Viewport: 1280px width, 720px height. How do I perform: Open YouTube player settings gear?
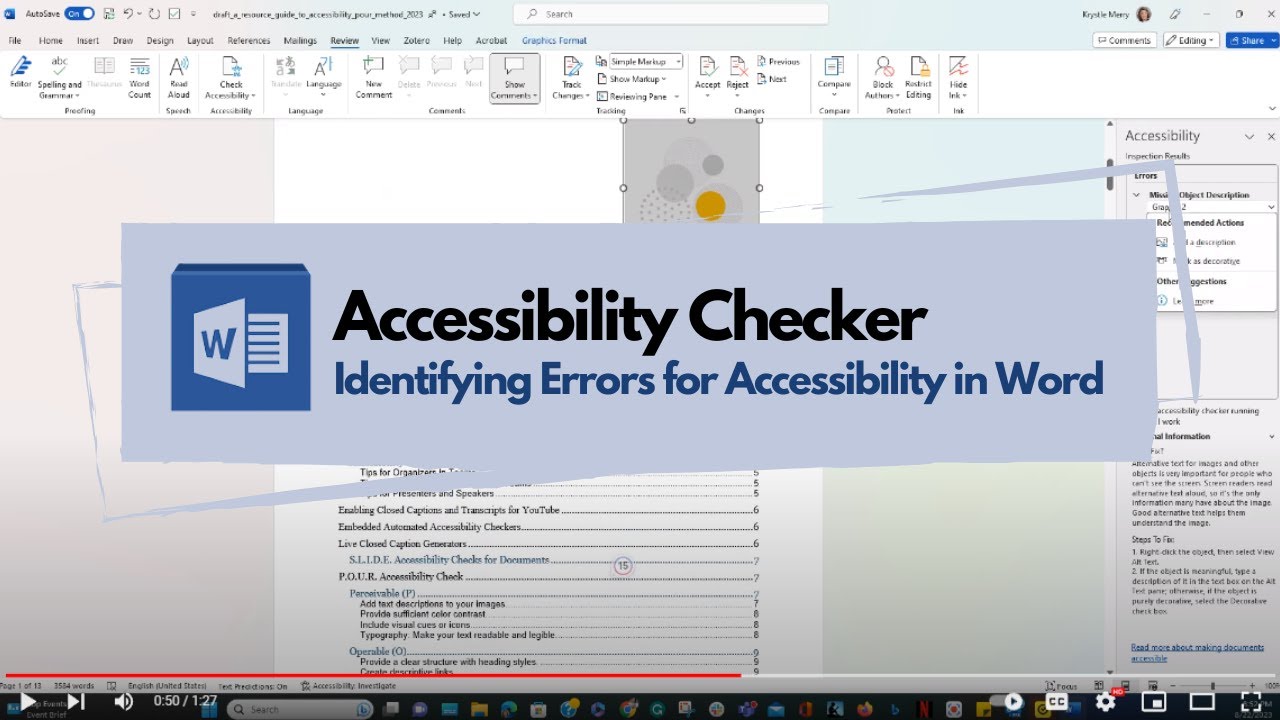tap(1105, 702)
